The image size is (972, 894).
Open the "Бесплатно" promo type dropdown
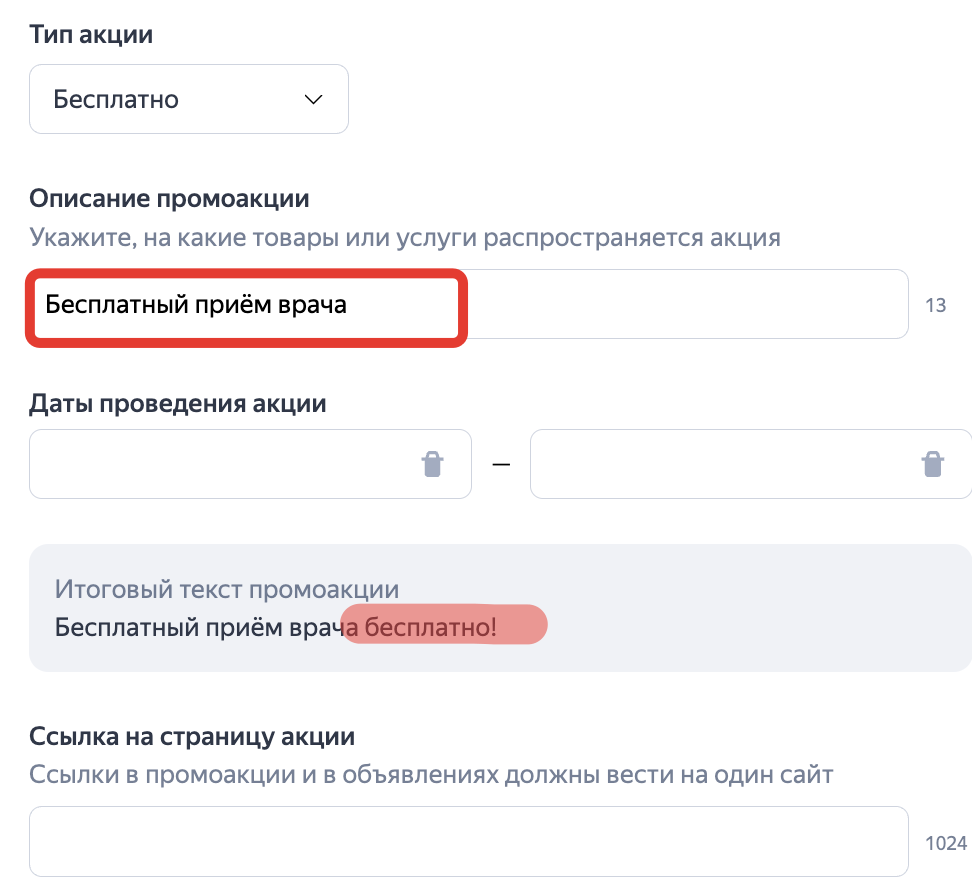tap(188, 99)
